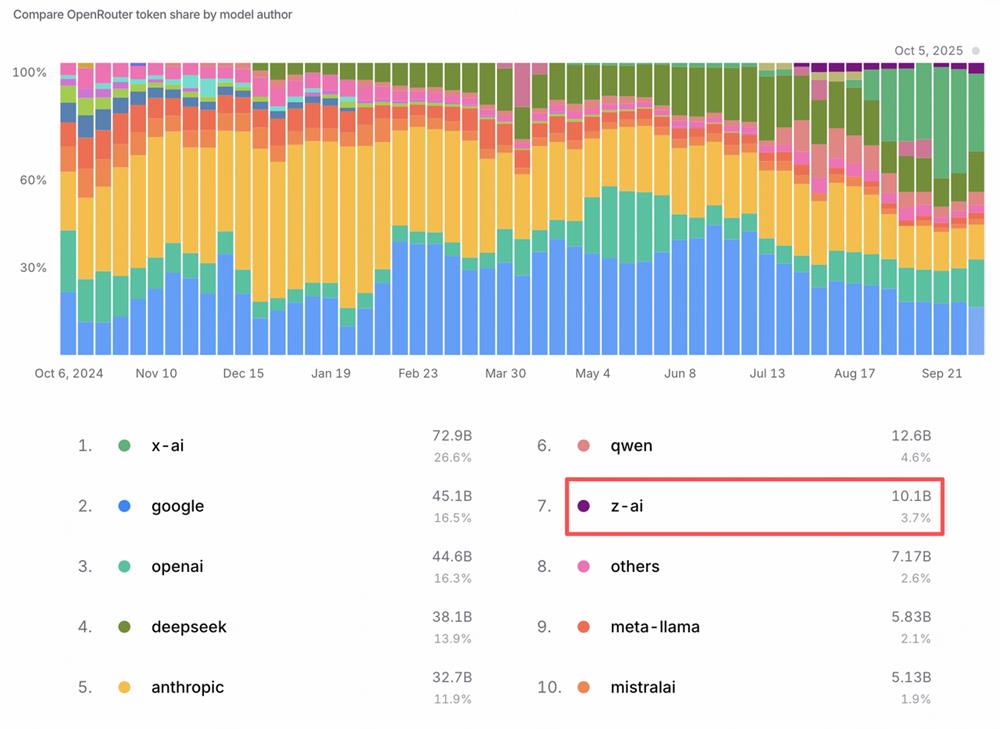Click the olive deepseek legend dot
This screenshot has width=1000, height=729.
click(x=124, y=627)
